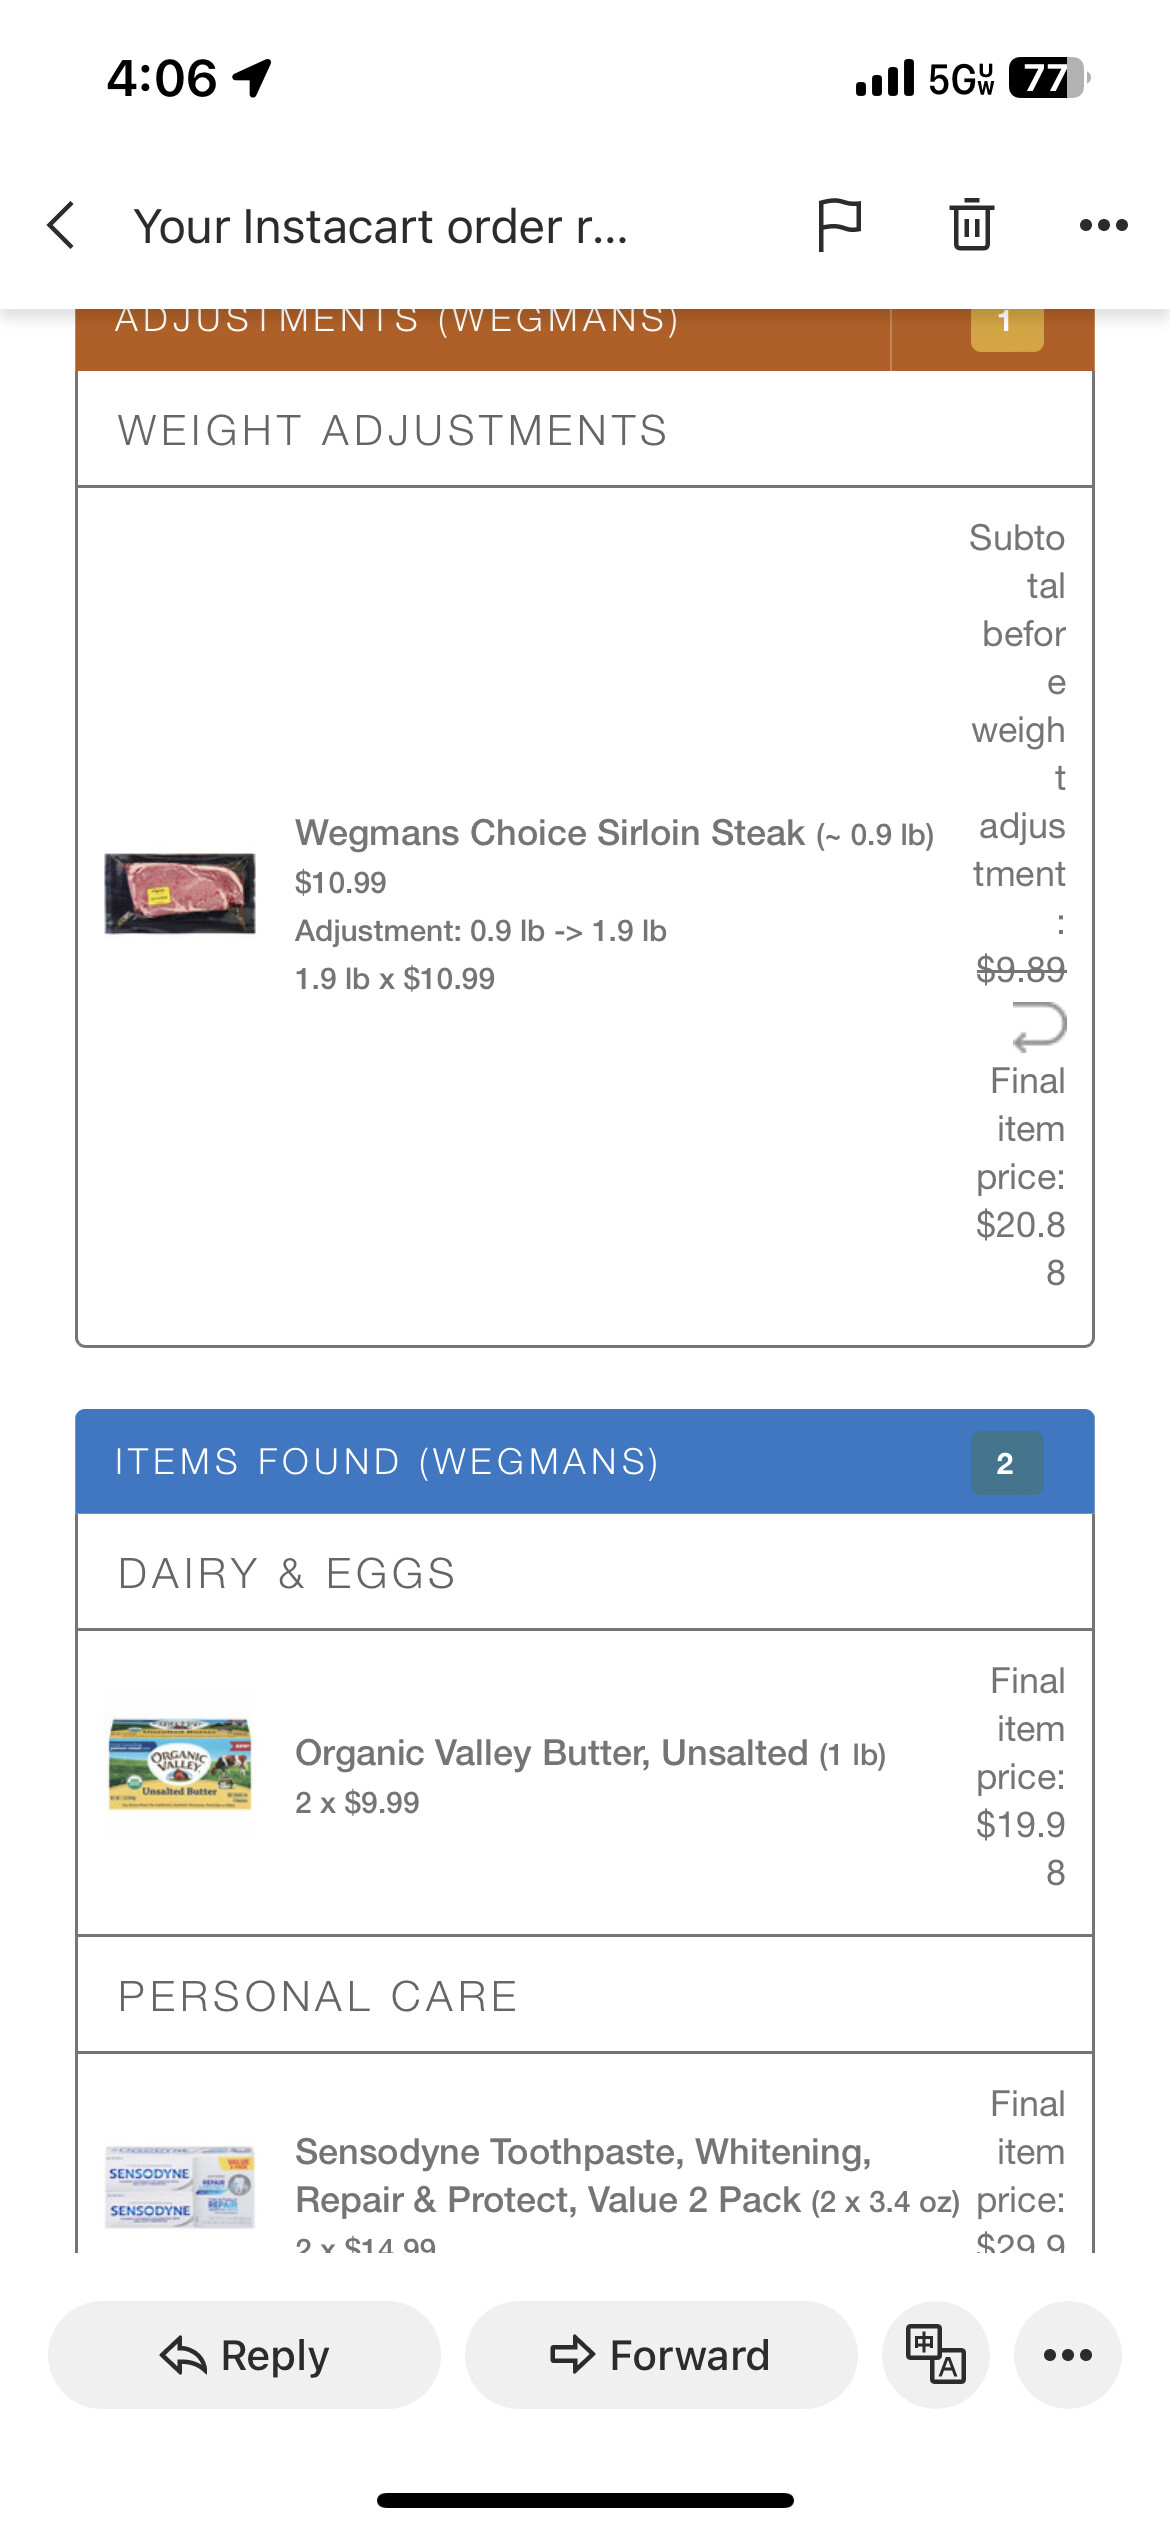This screenshot has height=2532, width=1170.
Task: Tap the items found count badge 2
Action: pos(1006,1463)
